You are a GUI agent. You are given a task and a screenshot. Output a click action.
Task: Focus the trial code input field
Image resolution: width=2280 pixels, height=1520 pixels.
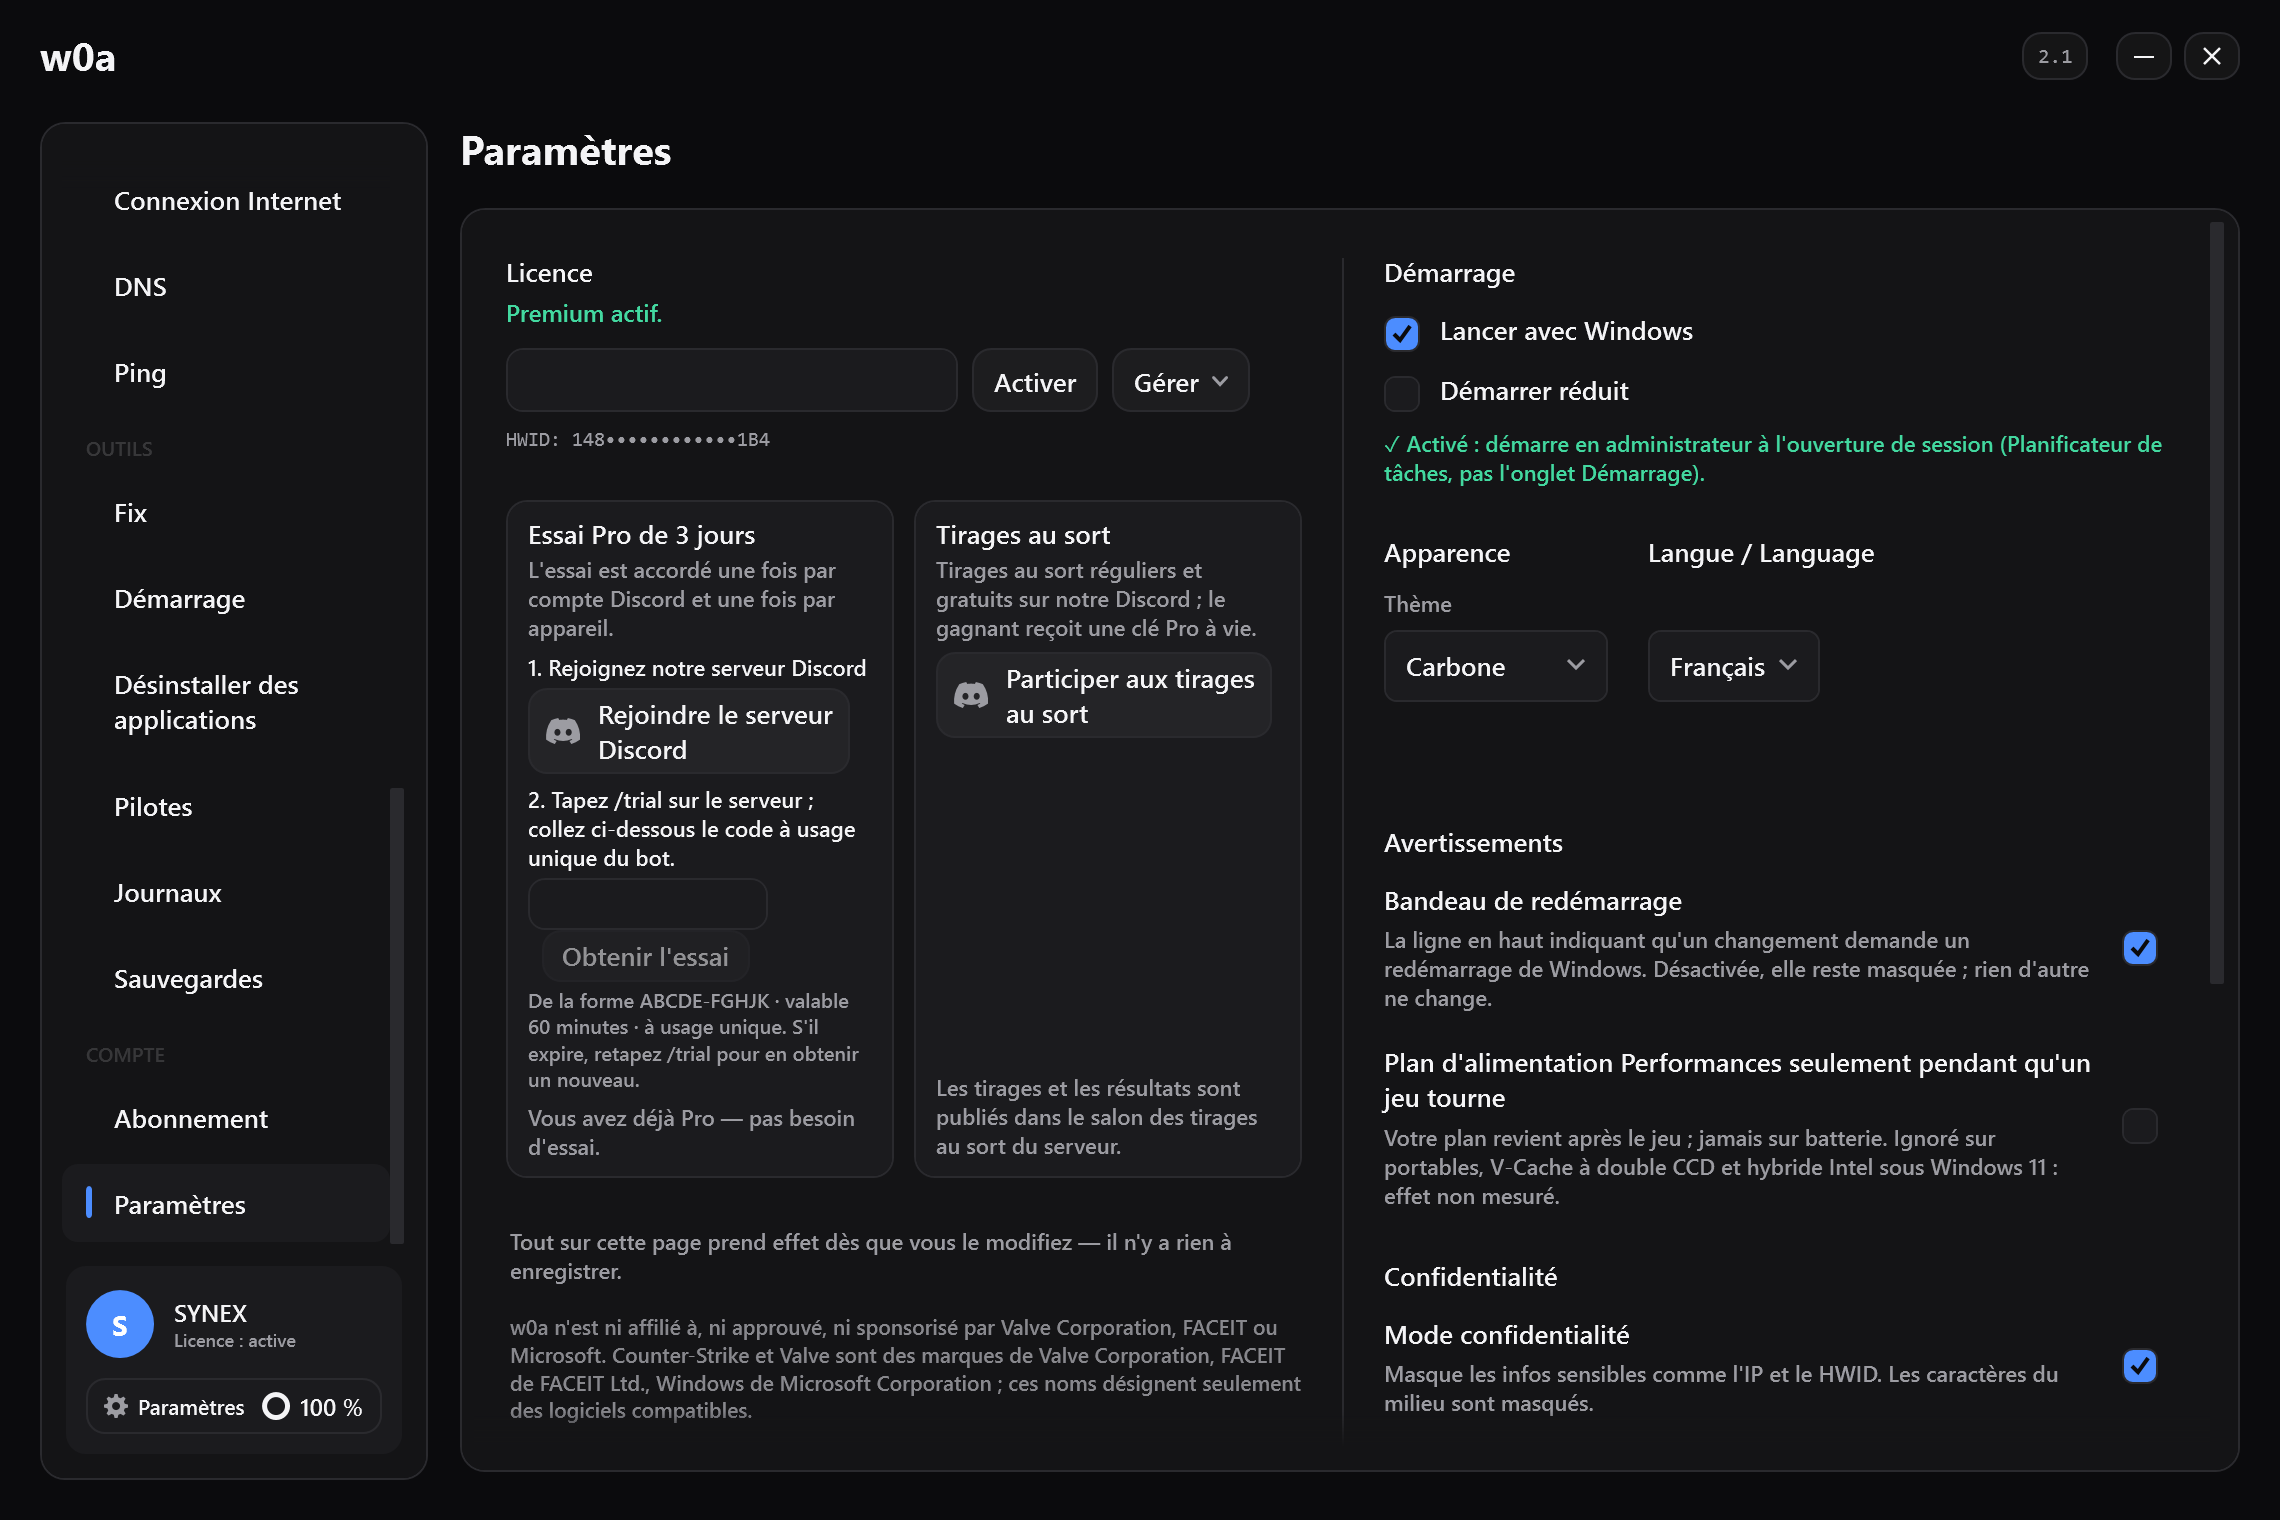pos(648,904)
